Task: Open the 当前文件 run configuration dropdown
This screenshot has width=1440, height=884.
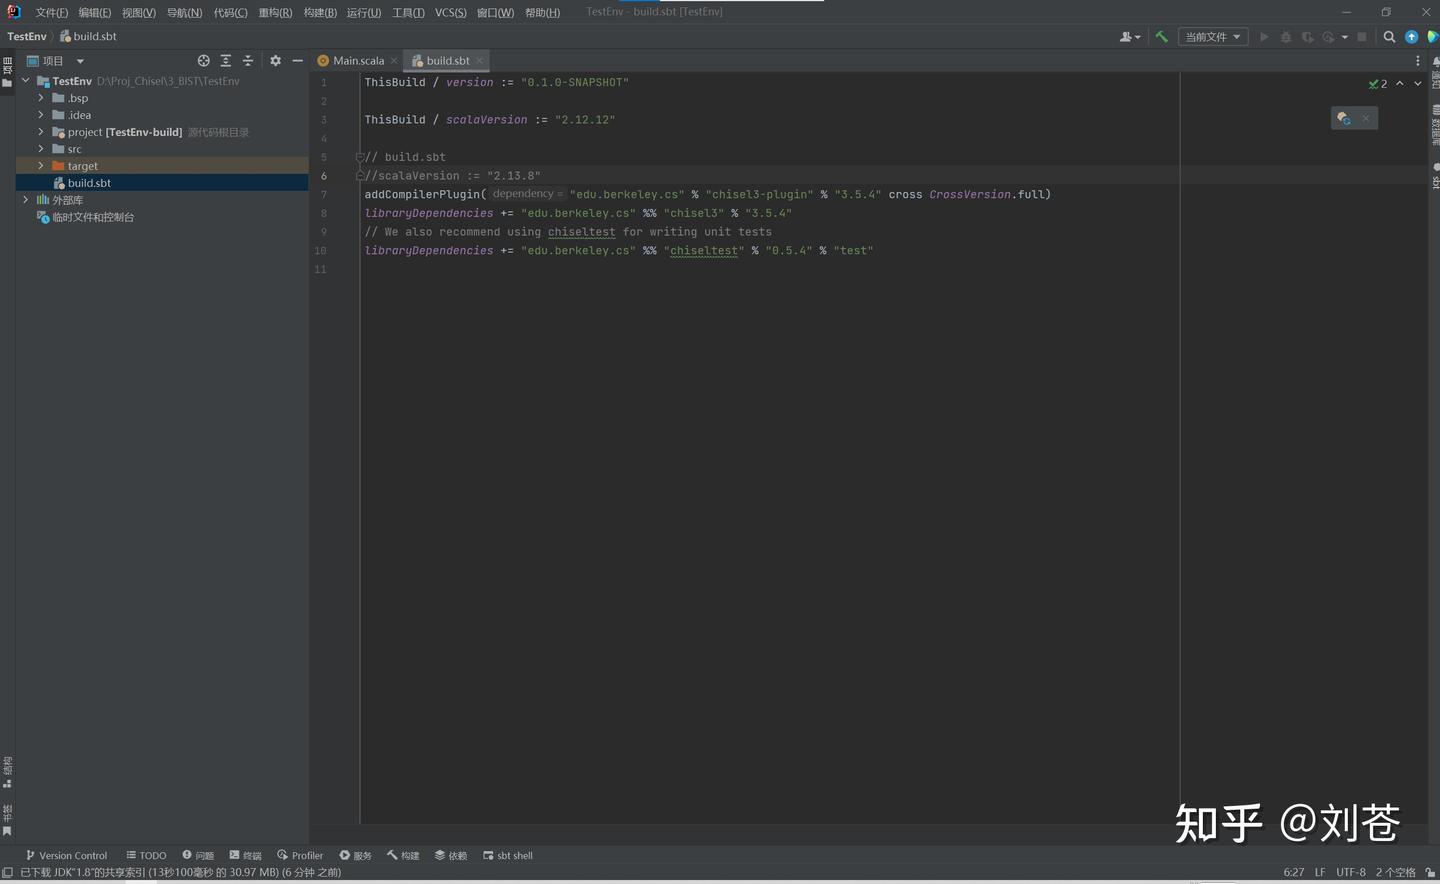Action: [x=1212, y=36]
